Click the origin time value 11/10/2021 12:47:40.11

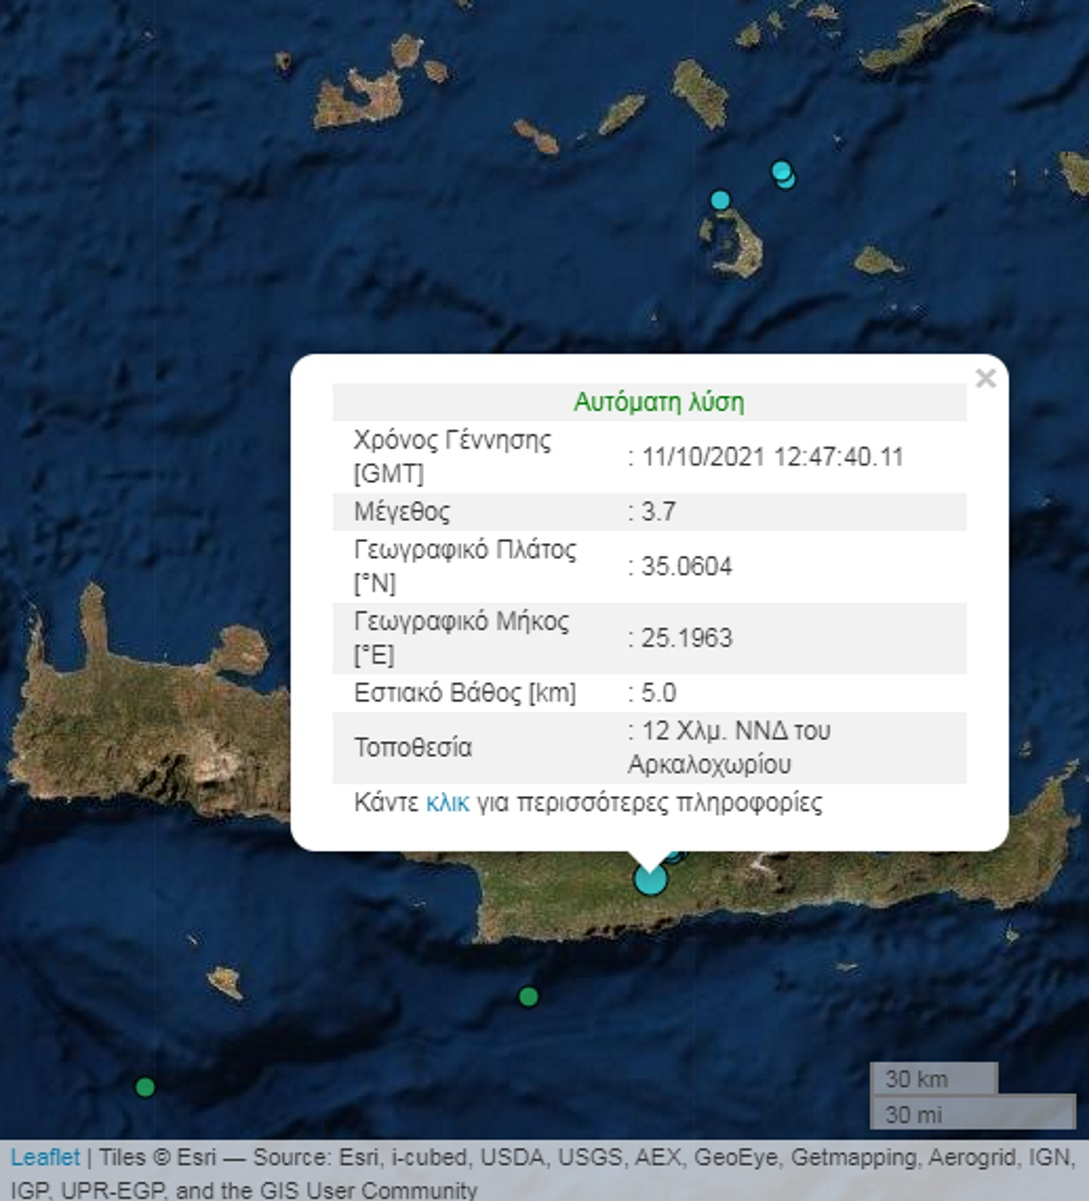[x=772, y=457]
